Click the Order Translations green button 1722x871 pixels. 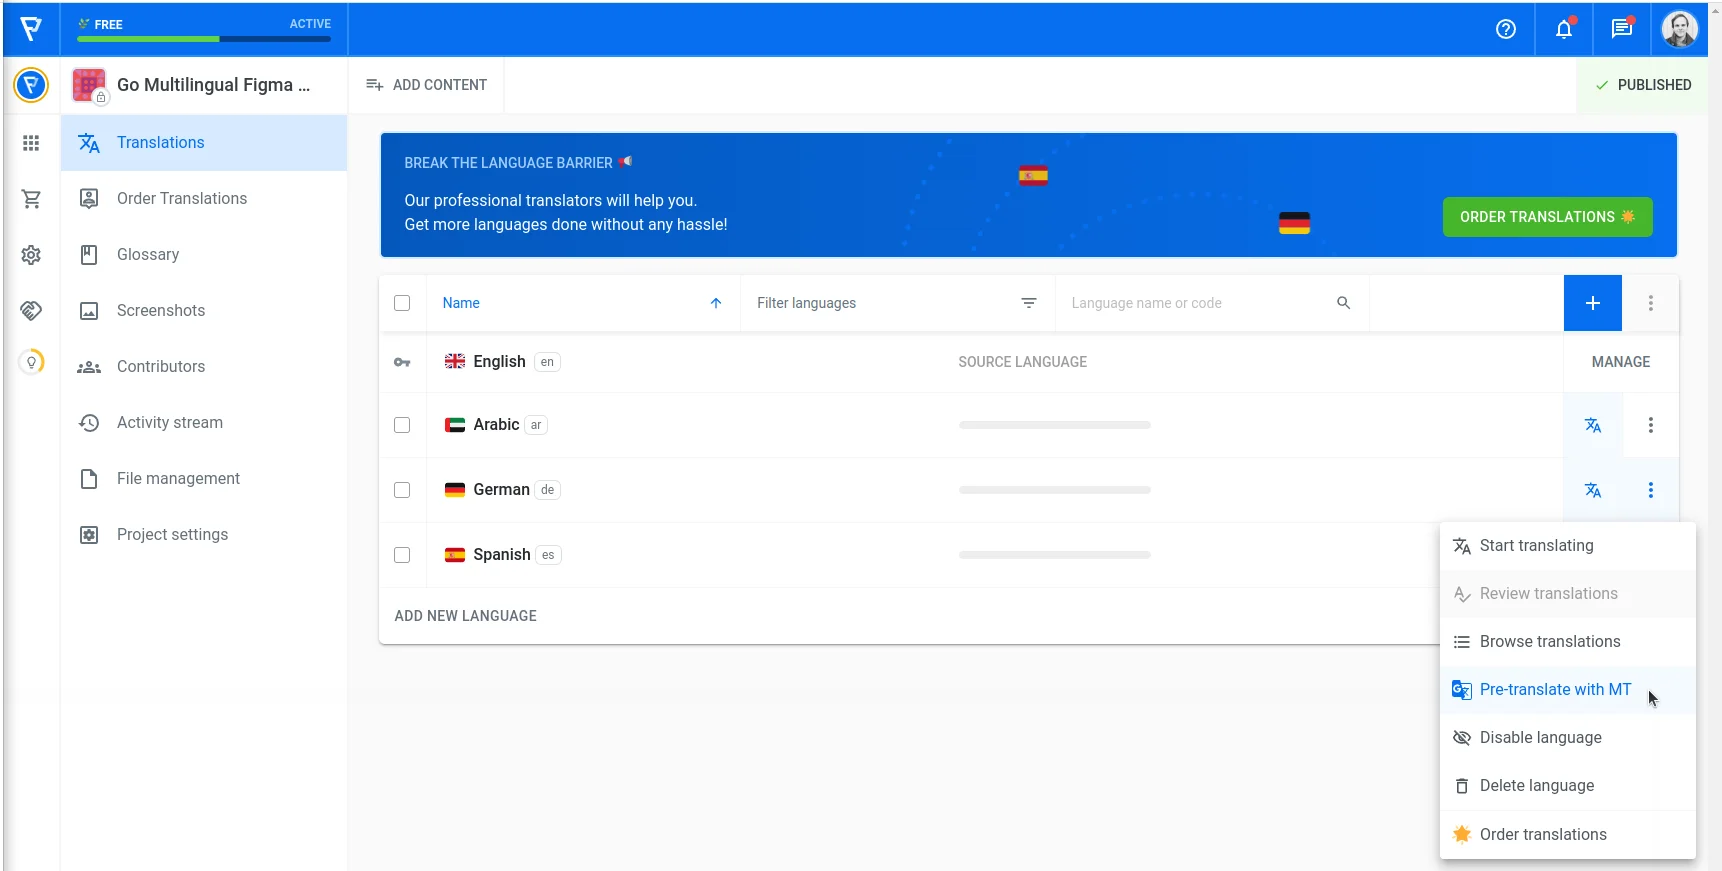click(1546, 217)
